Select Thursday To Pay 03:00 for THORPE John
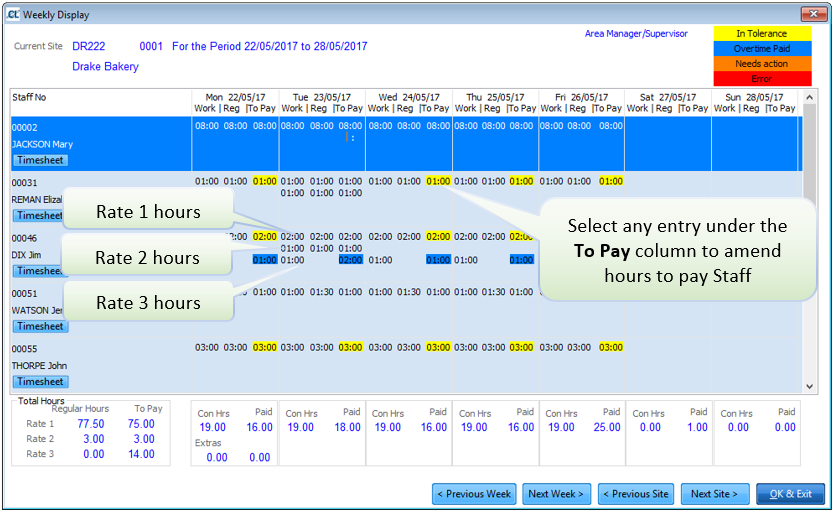Screen dimensions: 835x512 coord(521,347)
